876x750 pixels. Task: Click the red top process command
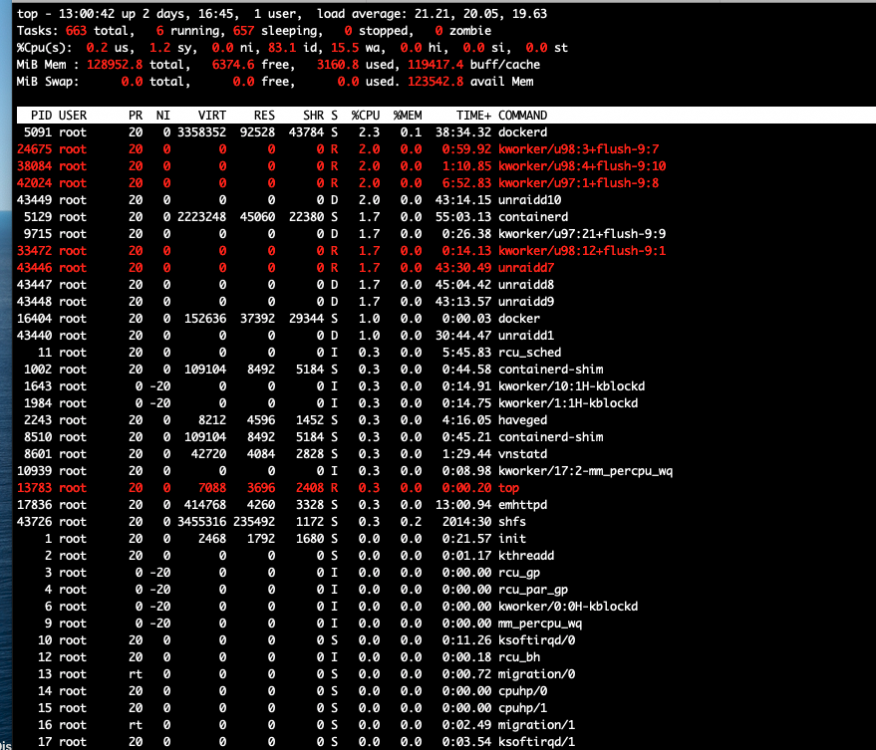[508, 488]
